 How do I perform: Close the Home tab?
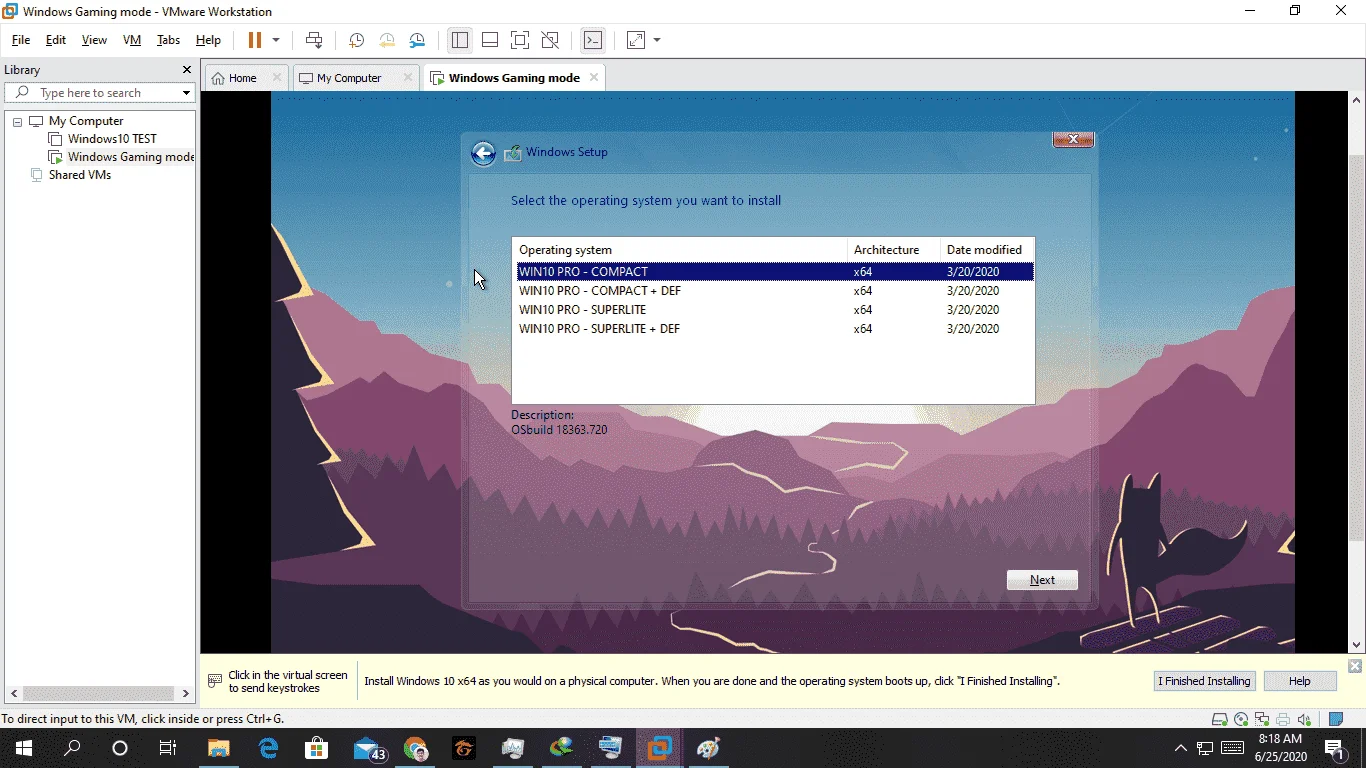coord(277,77)
